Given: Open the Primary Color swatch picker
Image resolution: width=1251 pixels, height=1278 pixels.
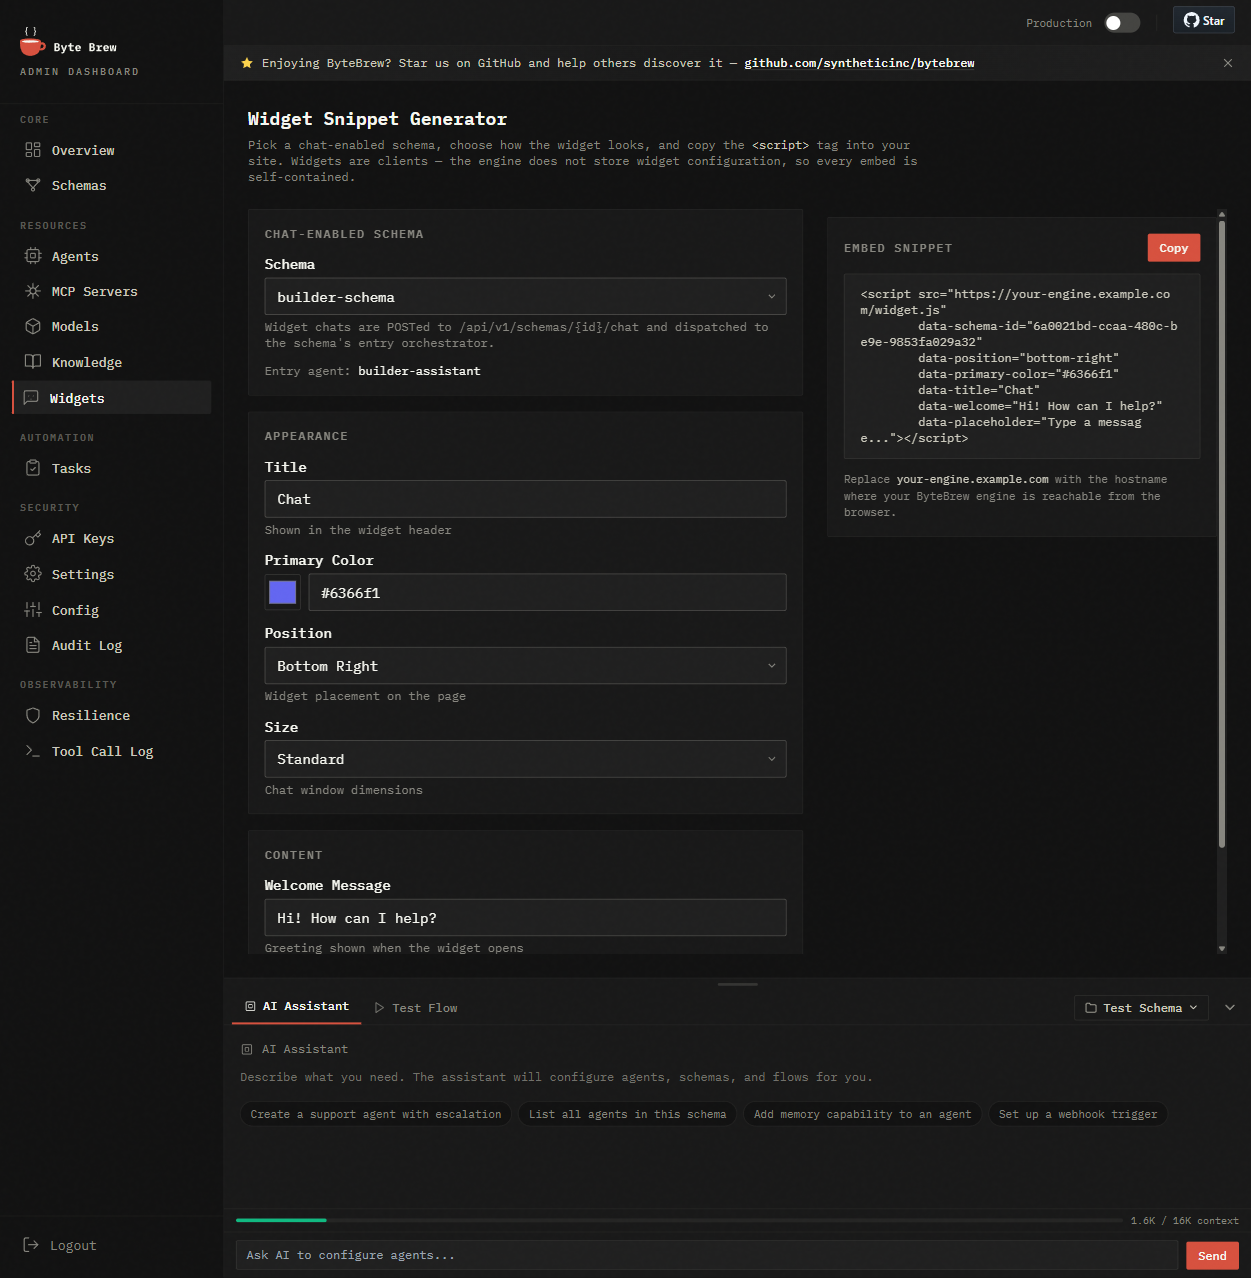Looking at the screenshot, I should point(283,592).
